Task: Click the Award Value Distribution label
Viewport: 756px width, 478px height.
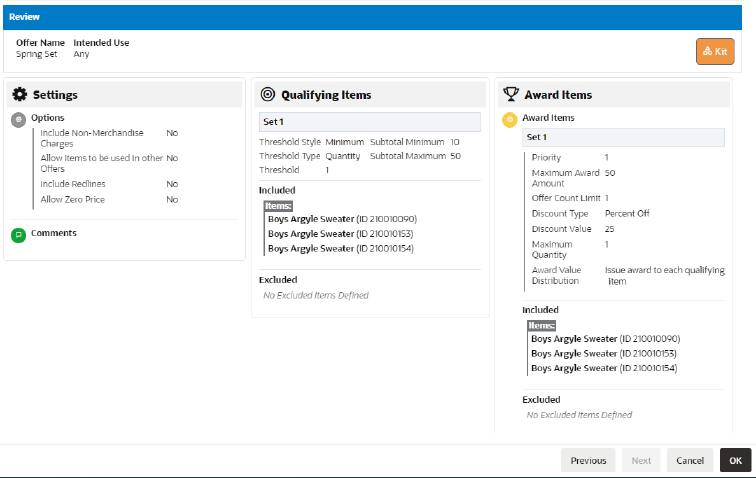Action: click(556, 275)
